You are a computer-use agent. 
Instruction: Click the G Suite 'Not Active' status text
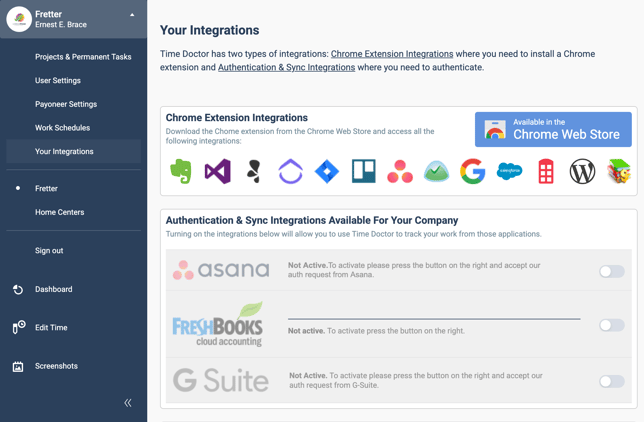click(x=416, y=380)
